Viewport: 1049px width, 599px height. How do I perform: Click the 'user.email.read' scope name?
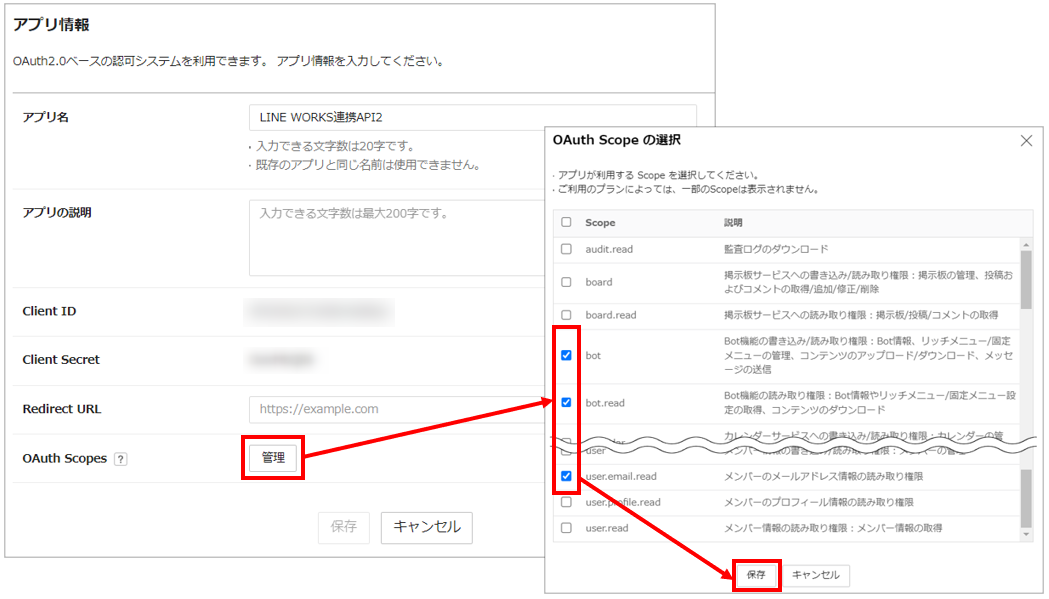click(x=621, y=477)
